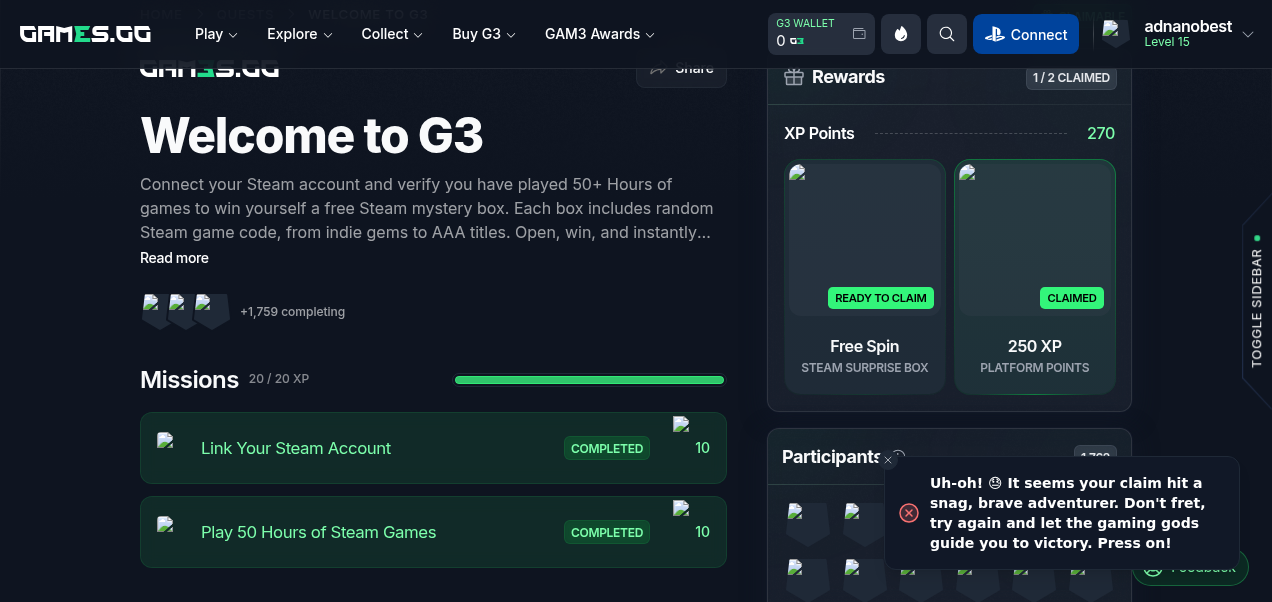Click the flame streak icon
1272x602 pixels.
pyautogui.click(x=900, y=34)
